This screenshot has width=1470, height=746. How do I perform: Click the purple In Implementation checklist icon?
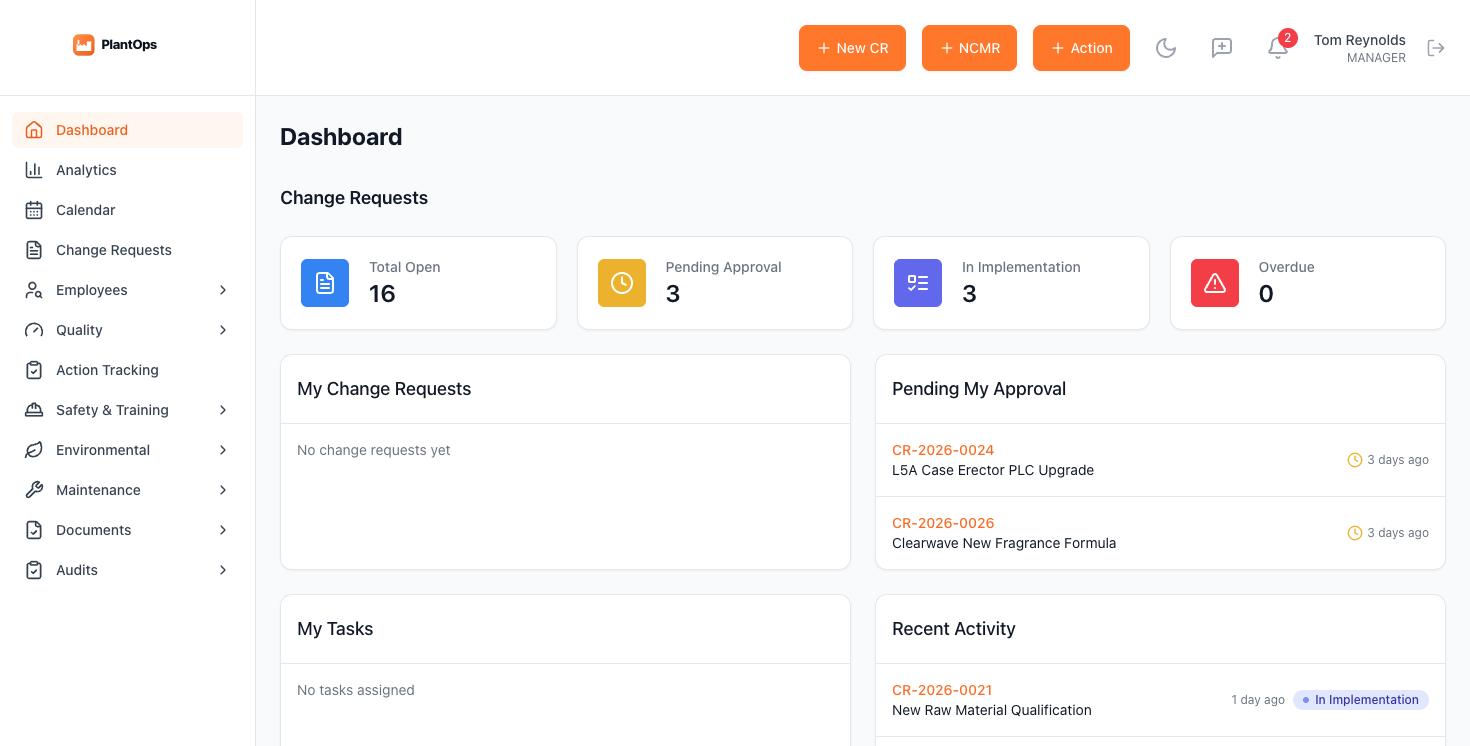point(918,283)
